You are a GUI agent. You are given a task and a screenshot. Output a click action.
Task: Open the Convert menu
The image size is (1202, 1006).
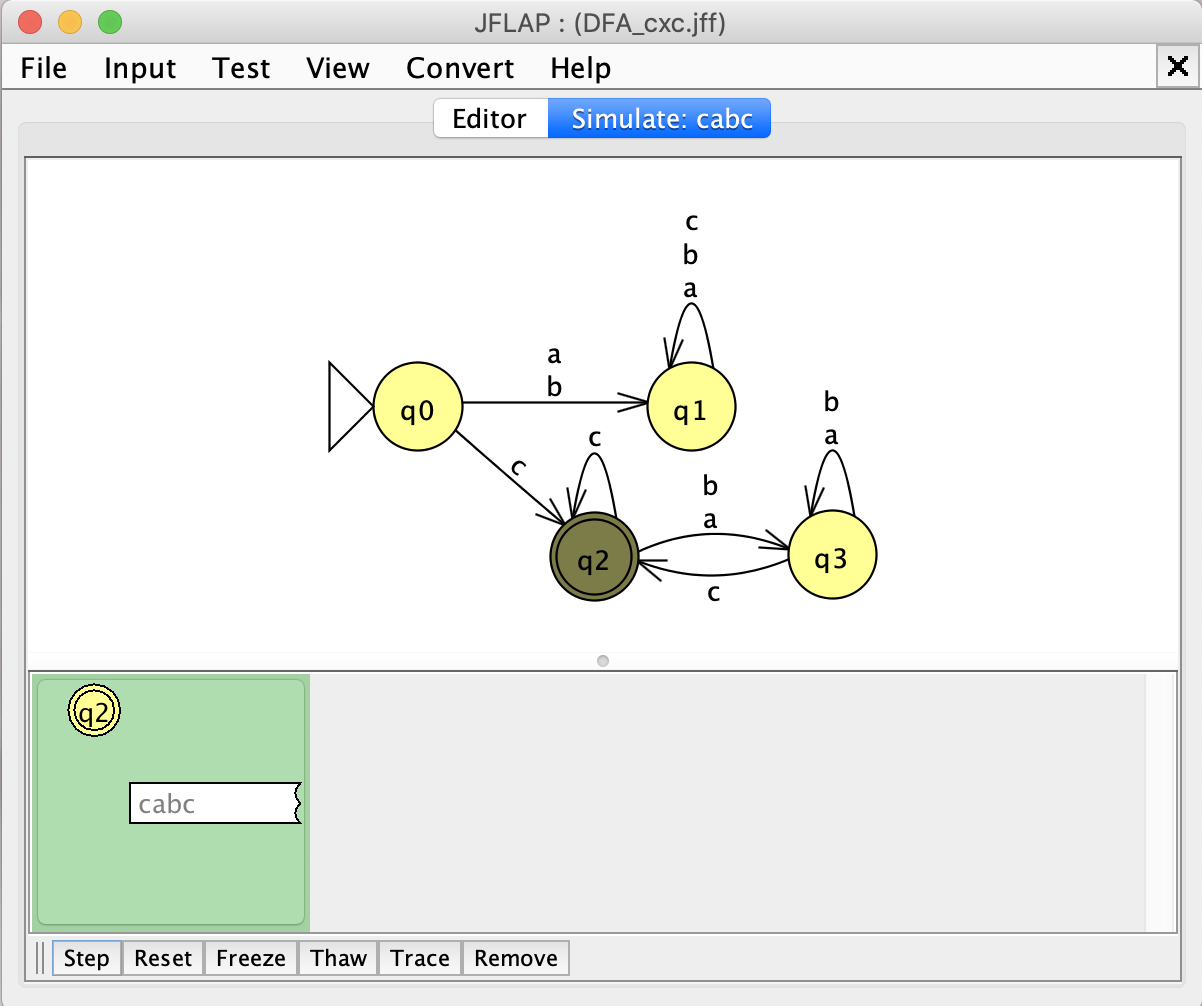pos(460,68)
